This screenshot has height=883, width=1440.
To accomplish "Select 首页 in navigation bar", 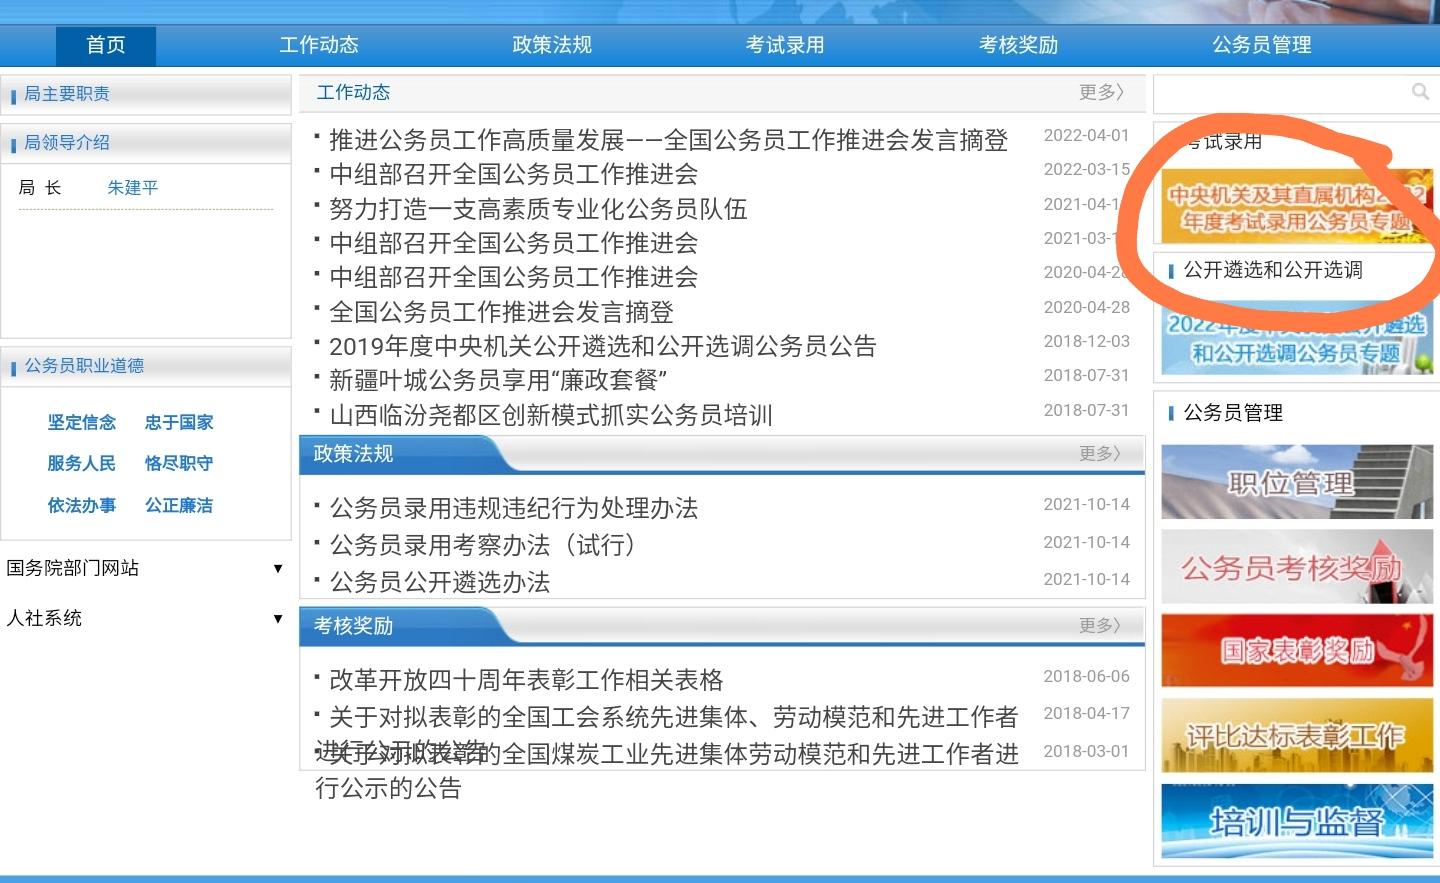I will pos(106,45).
